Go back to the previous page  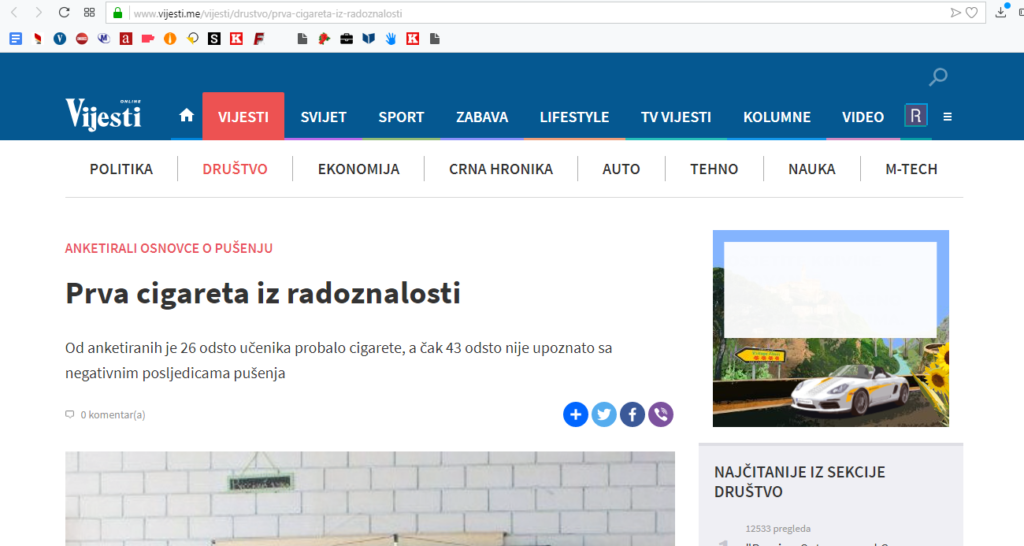click(14, 12)
